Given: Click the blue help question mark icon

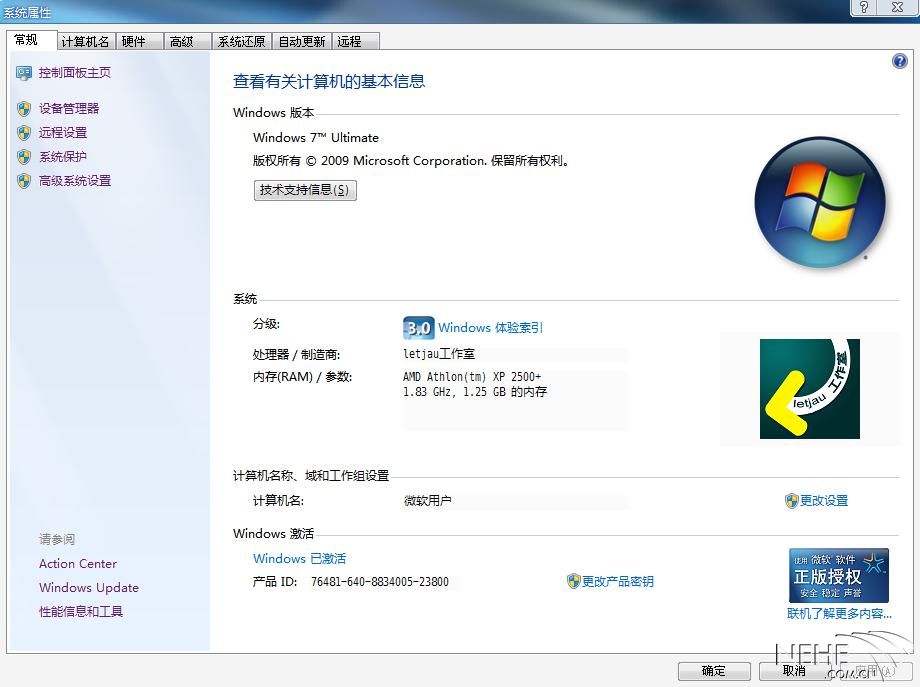Looking at the screenshot, I should click(x=899, y=61).
